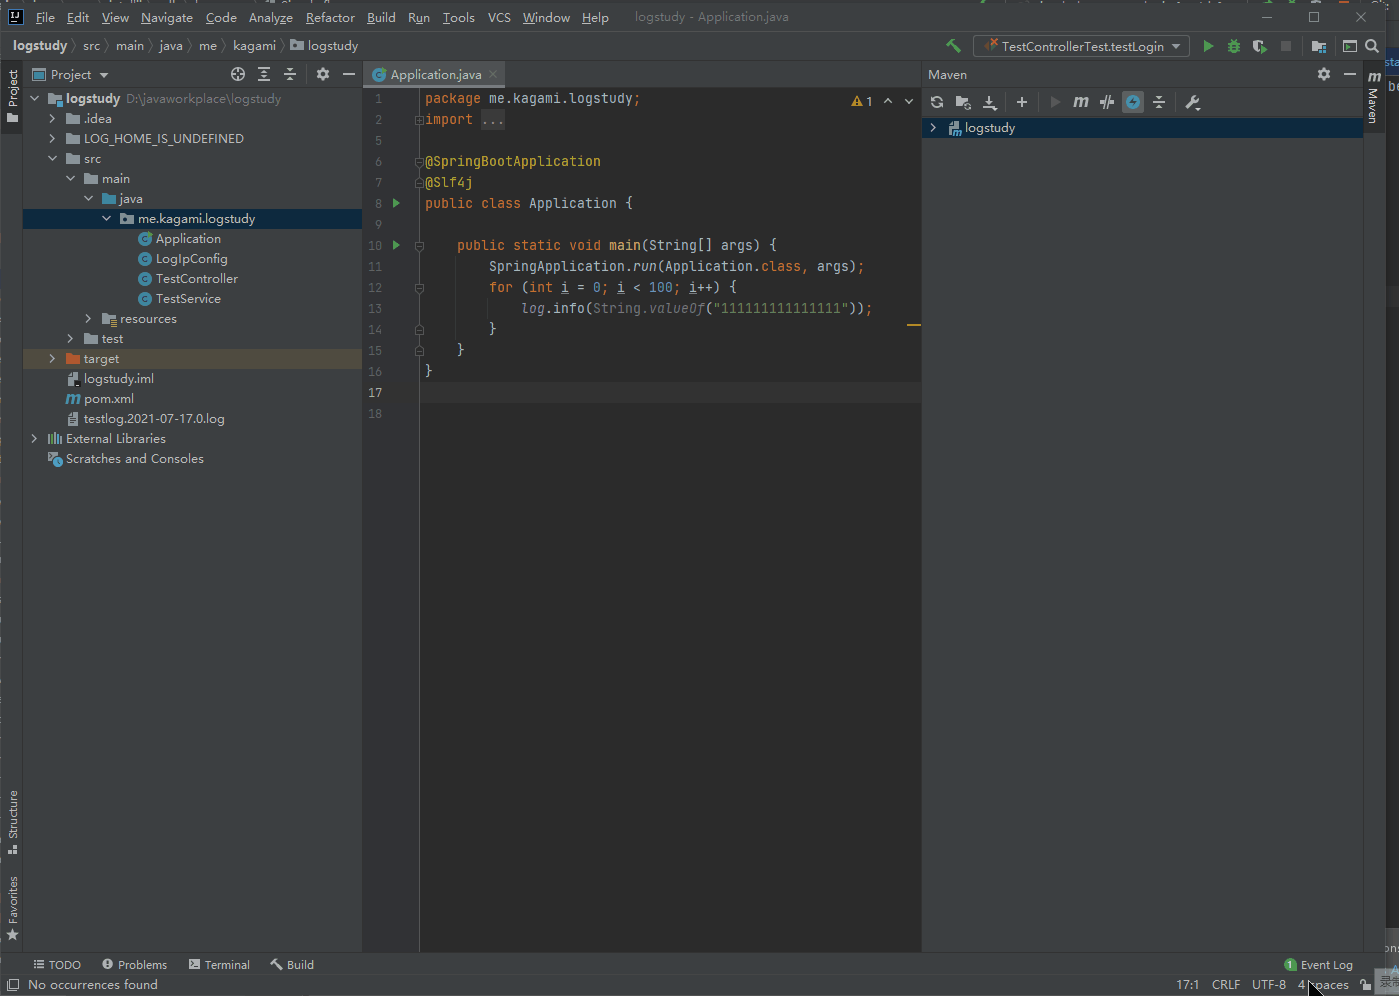This screenshot has height=996, width=1399.
Task: Open Search Everywhere with the magnifier icon
Action: tap(1371, 45)
